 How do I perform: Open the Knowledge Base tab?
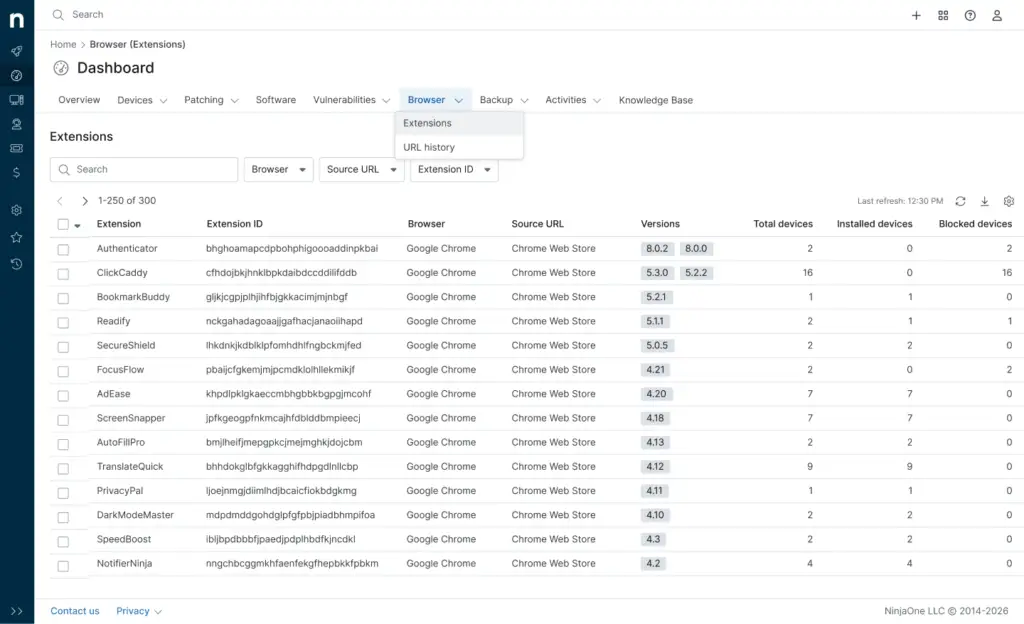pyautogui.click(x=656, y=100)
